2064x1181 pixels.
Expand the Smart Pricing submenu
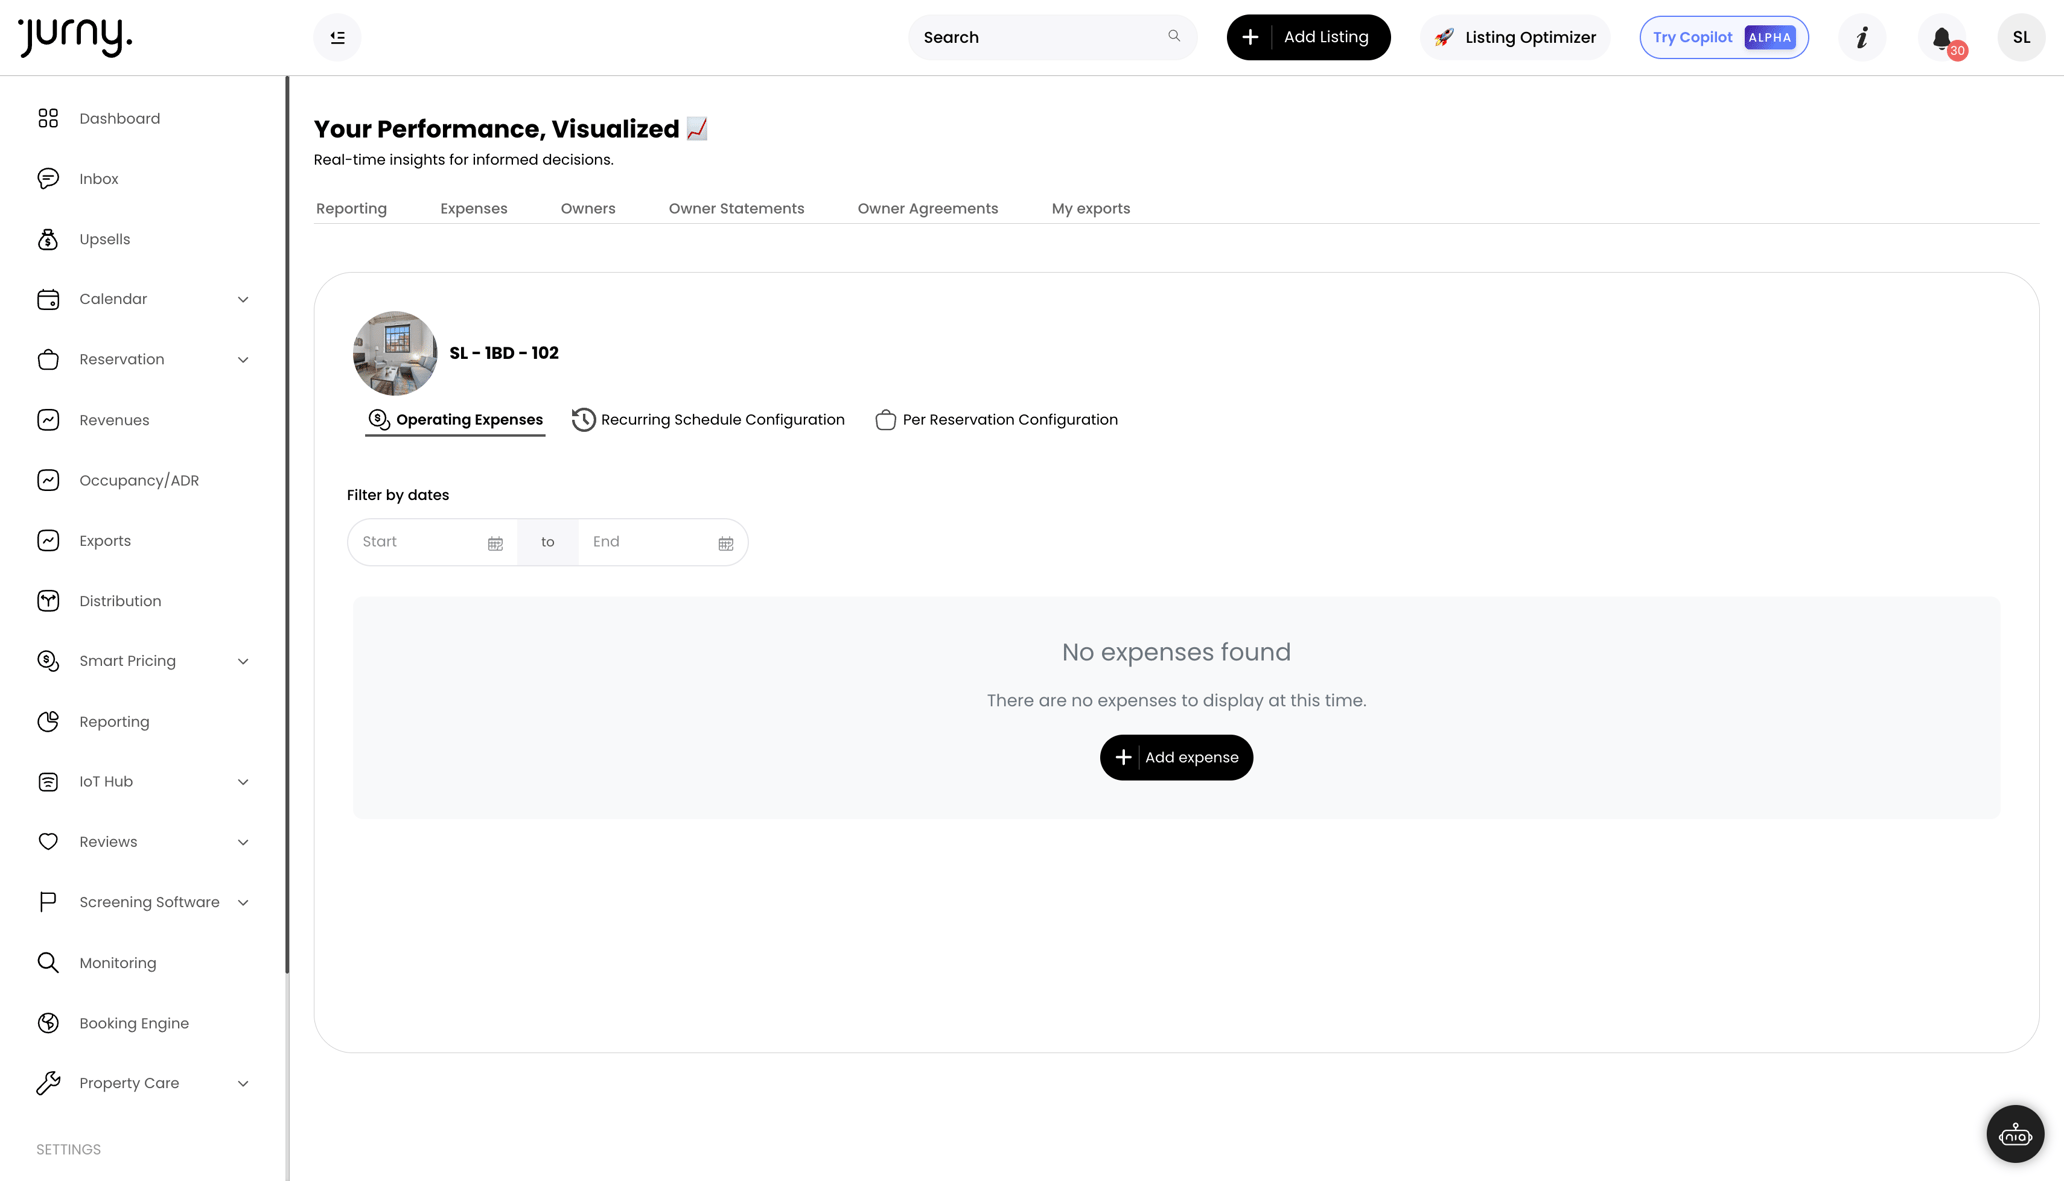click(x=243, y=661)
